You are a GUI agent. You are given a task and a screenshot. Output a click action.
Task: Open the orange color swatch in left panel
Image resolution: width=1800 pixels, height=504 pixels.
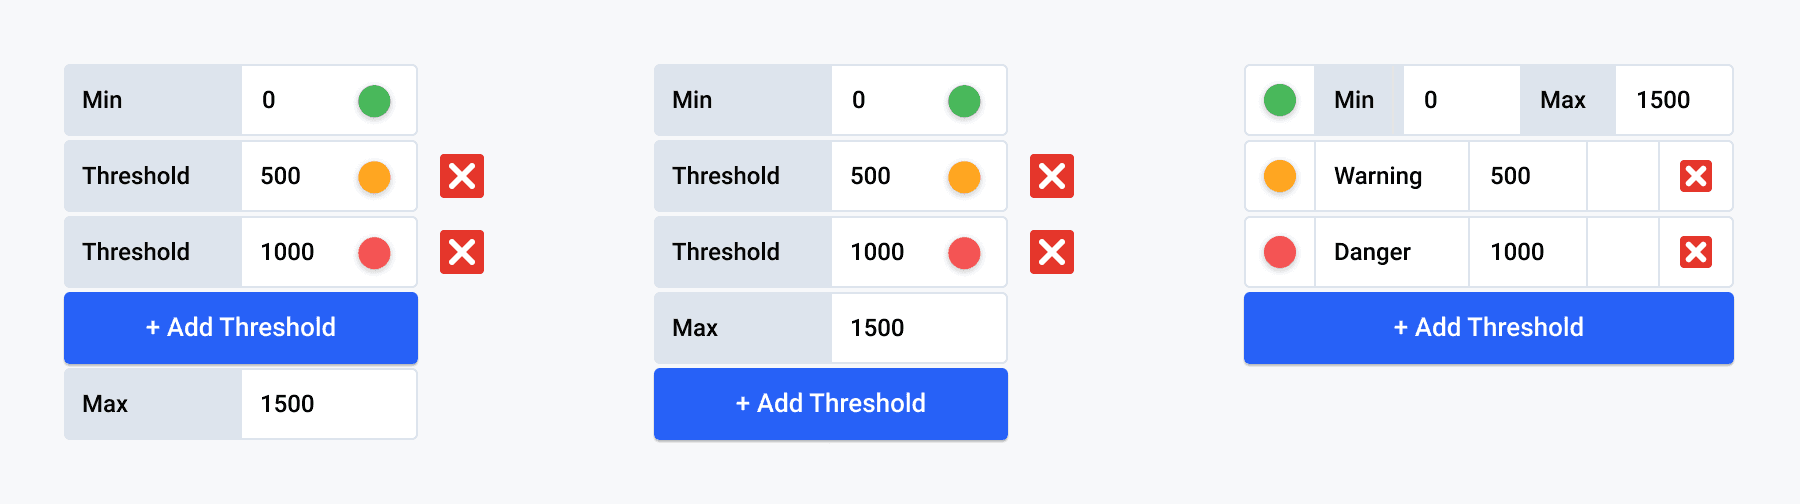[374, 177]
